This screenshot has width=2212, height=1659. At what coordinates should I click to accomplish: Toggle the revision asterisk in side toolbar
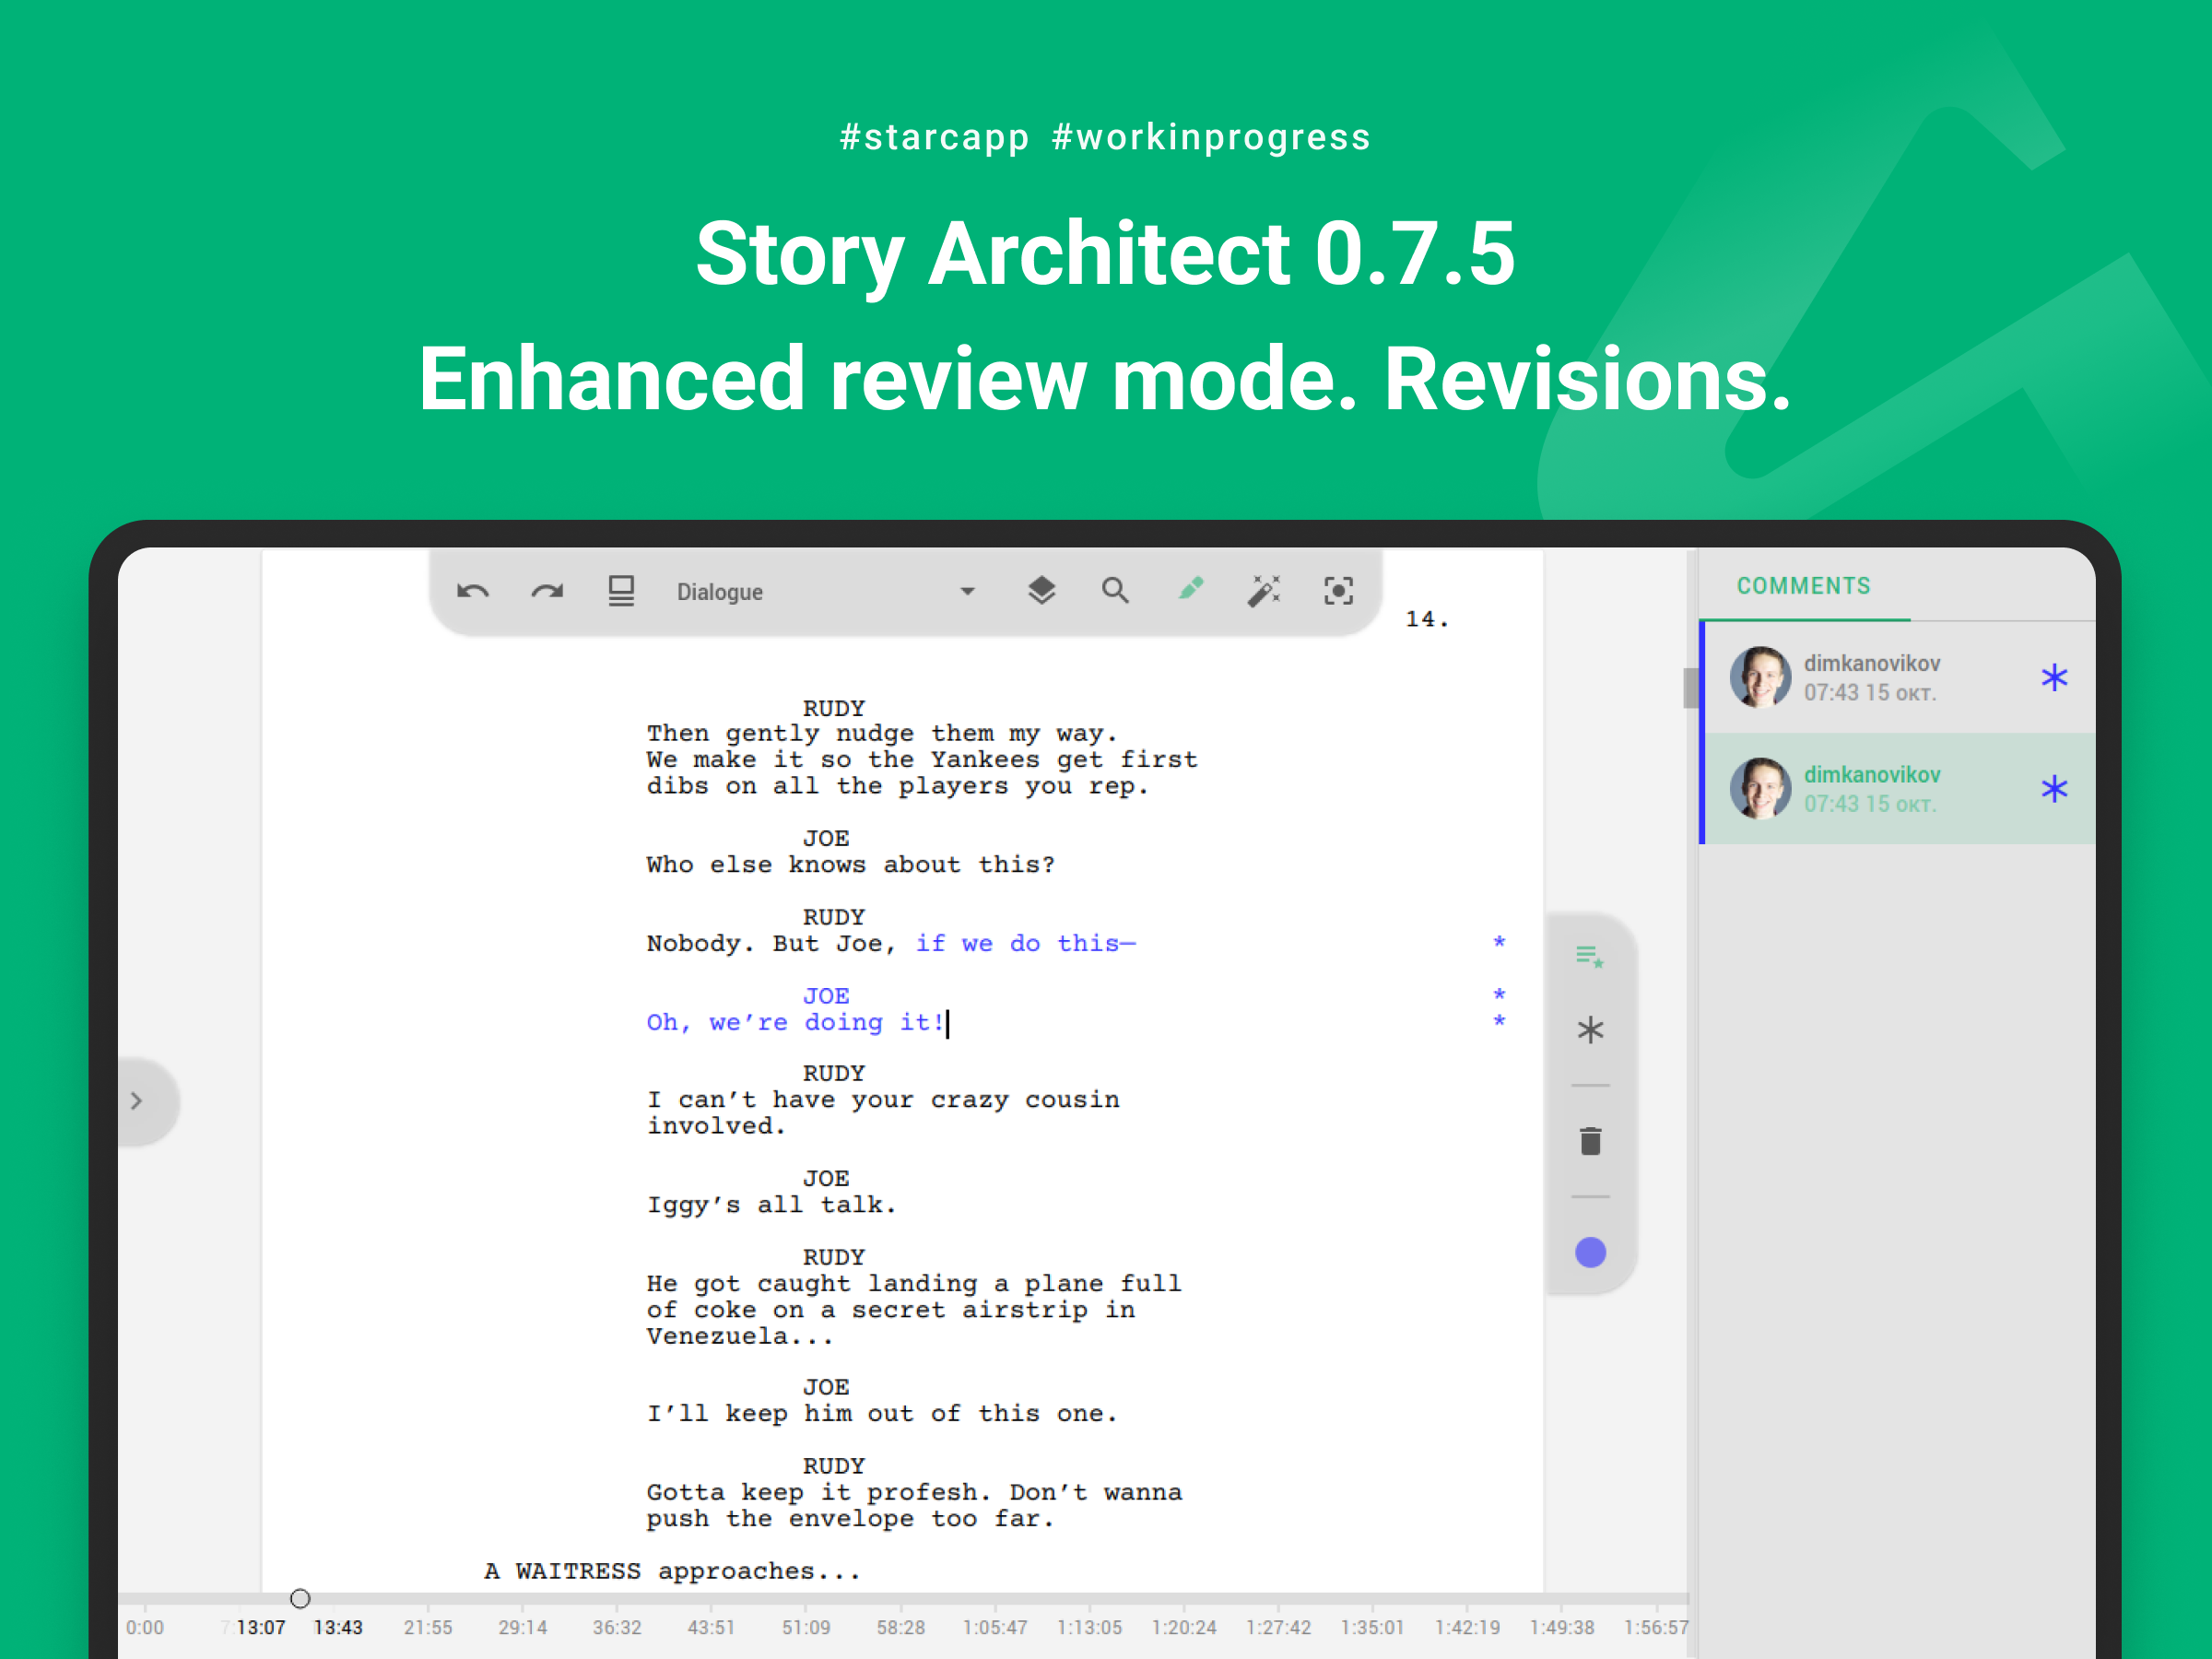[1590, 1030]
